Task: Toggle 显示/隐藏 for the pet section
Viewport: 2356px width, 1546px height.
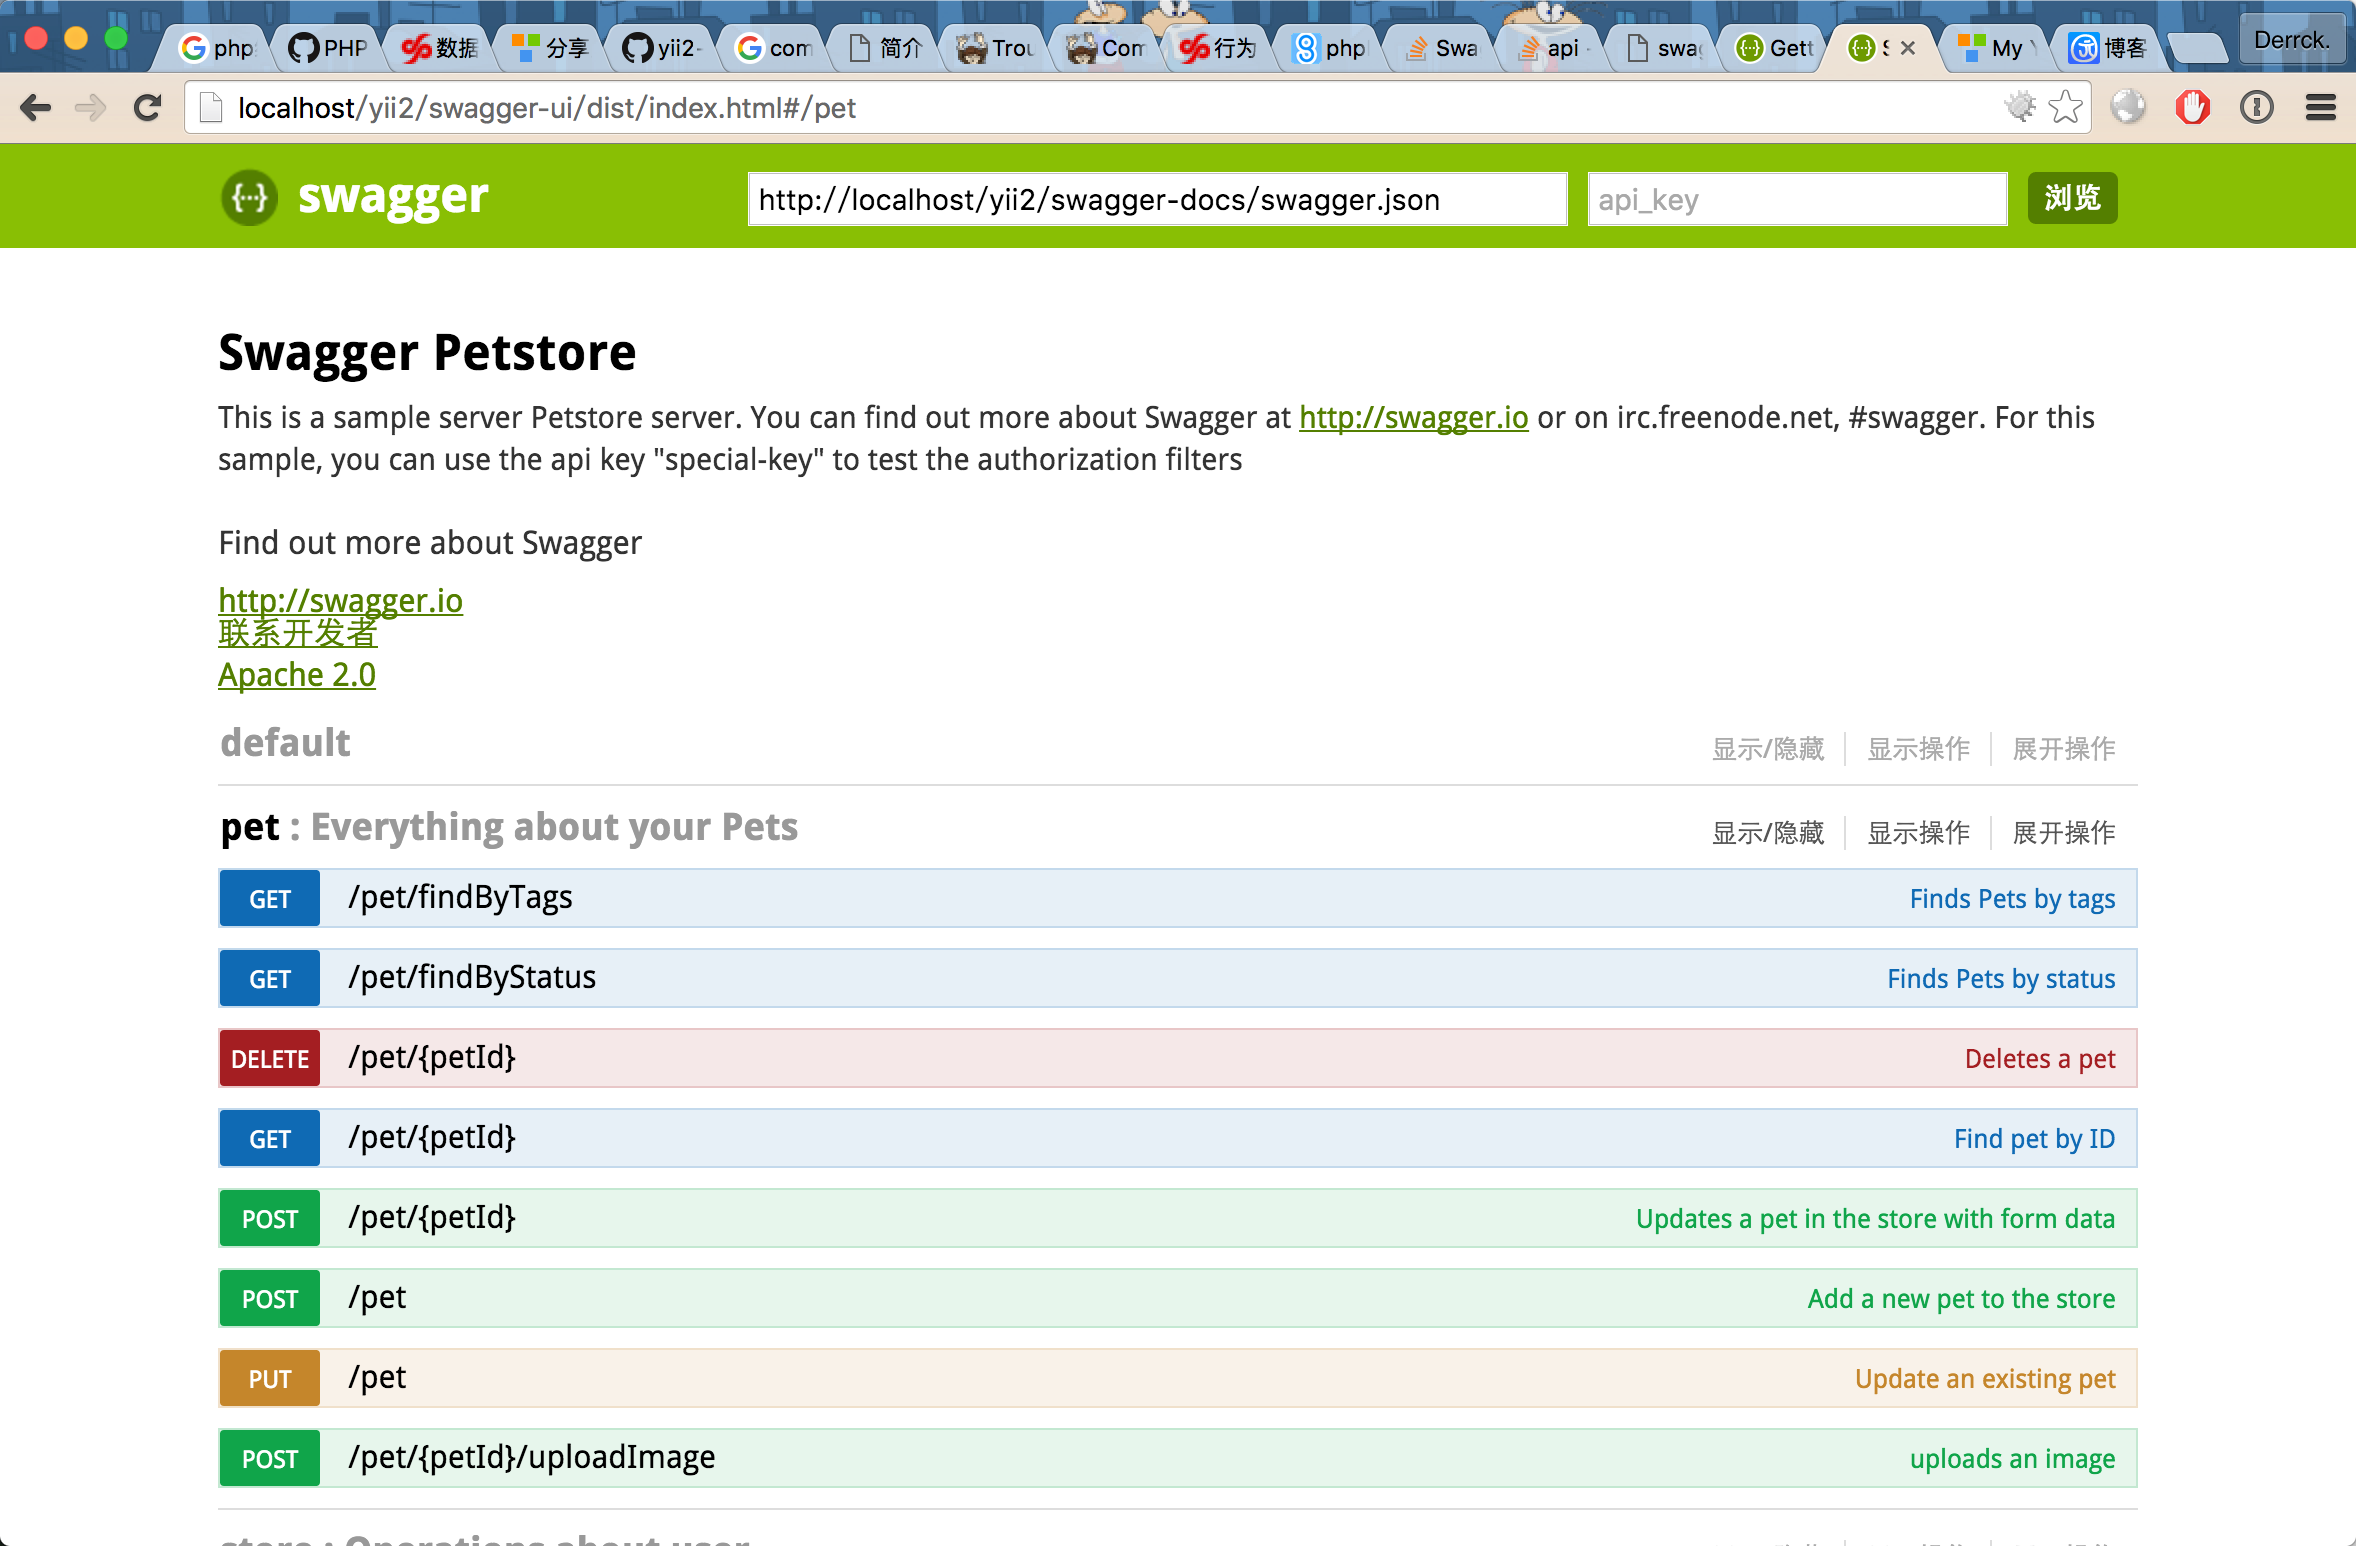Action: click(1767, 832)
